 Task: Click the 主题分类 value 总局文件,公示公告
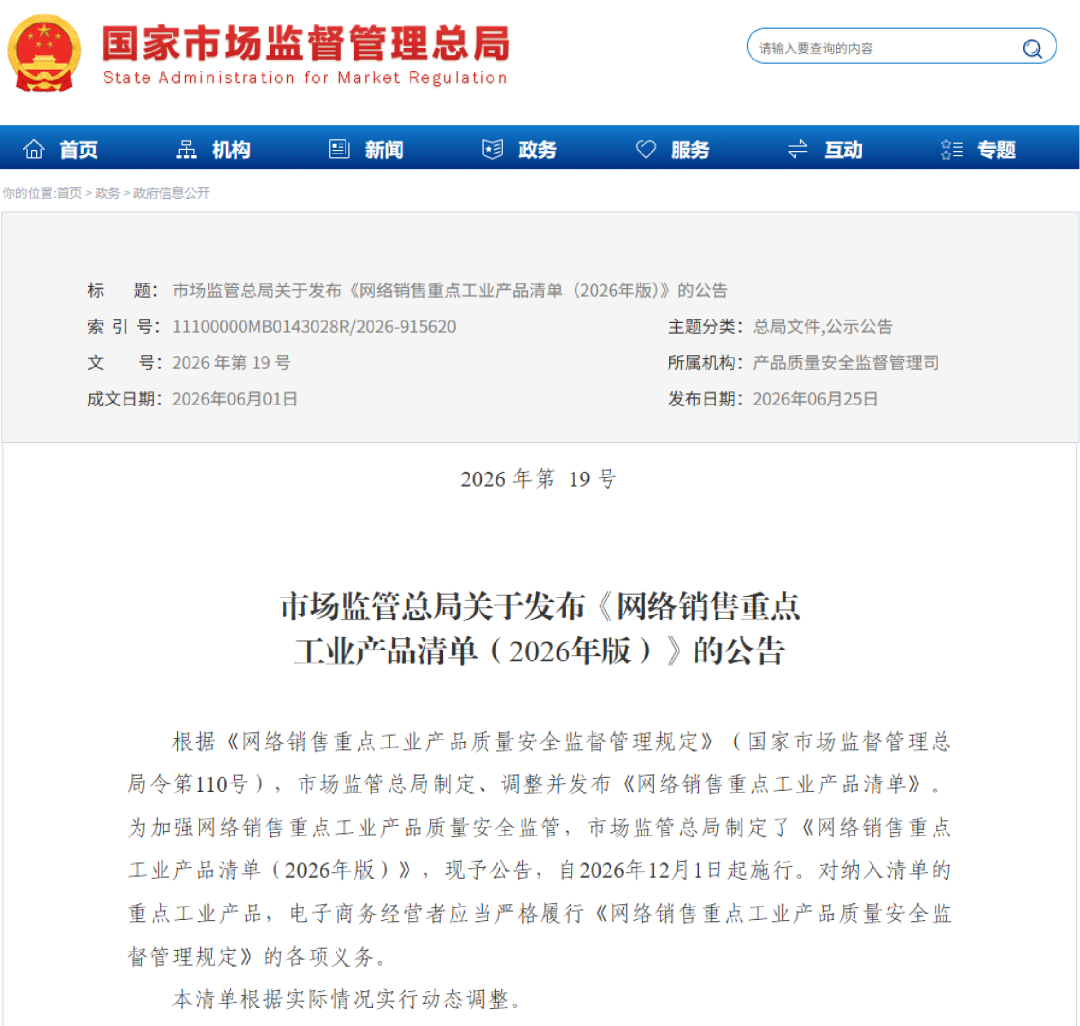pyautogui.click(x=822, y=327)
